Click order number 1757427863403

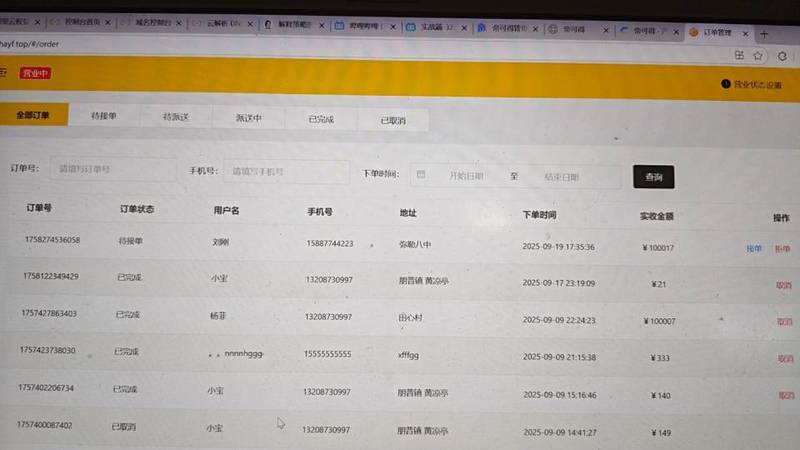point(49,313)
